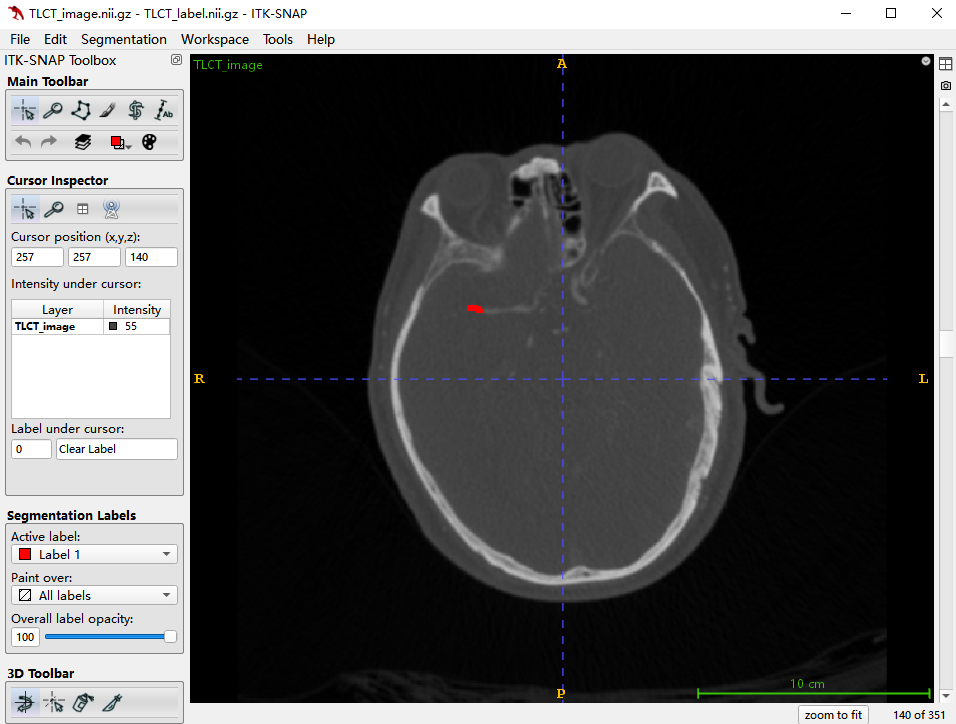
Task: Select the Paintbrush tool in Main Toolbar
Action: pyautogui.click(x=108, y=111)
